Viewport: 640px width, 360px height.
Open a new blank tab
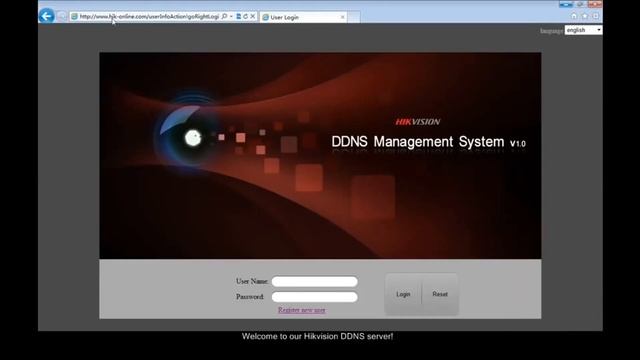(x=353, y=17)
